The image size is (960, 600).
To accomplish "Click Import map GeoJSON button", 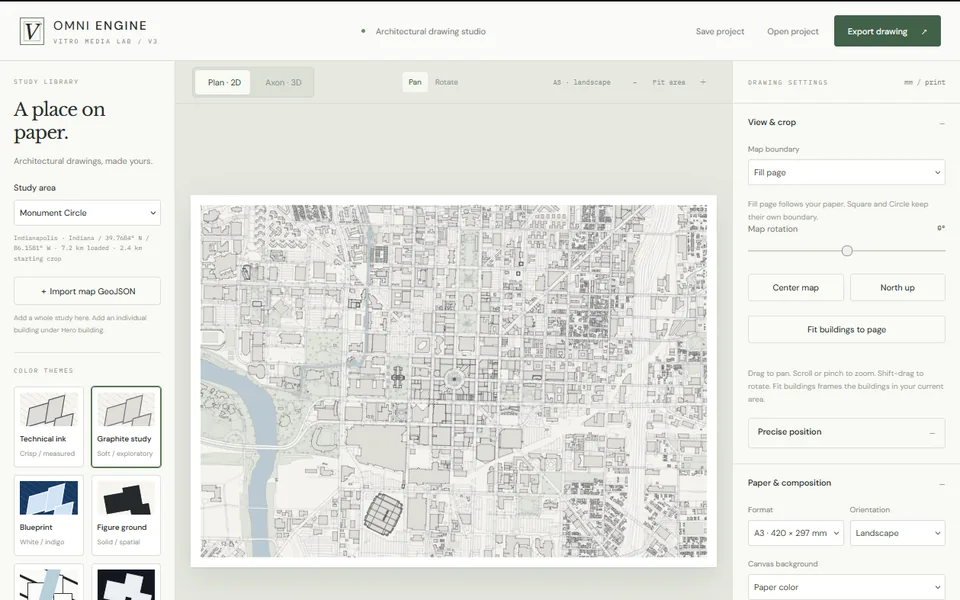I will pyautogui.click(x=87, y=291).
